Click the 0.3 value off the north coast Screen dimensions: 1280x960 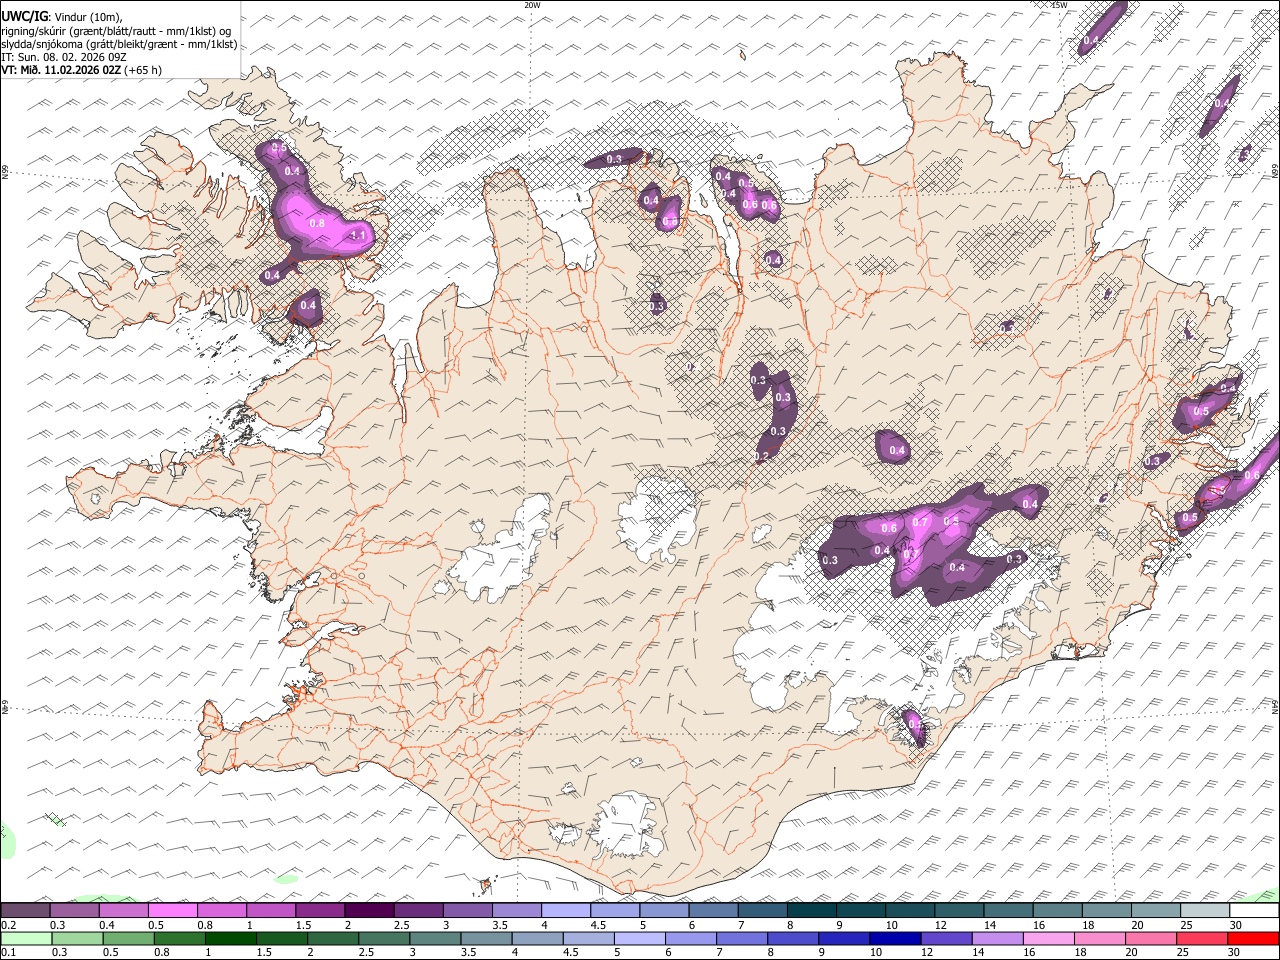(614, 159)
